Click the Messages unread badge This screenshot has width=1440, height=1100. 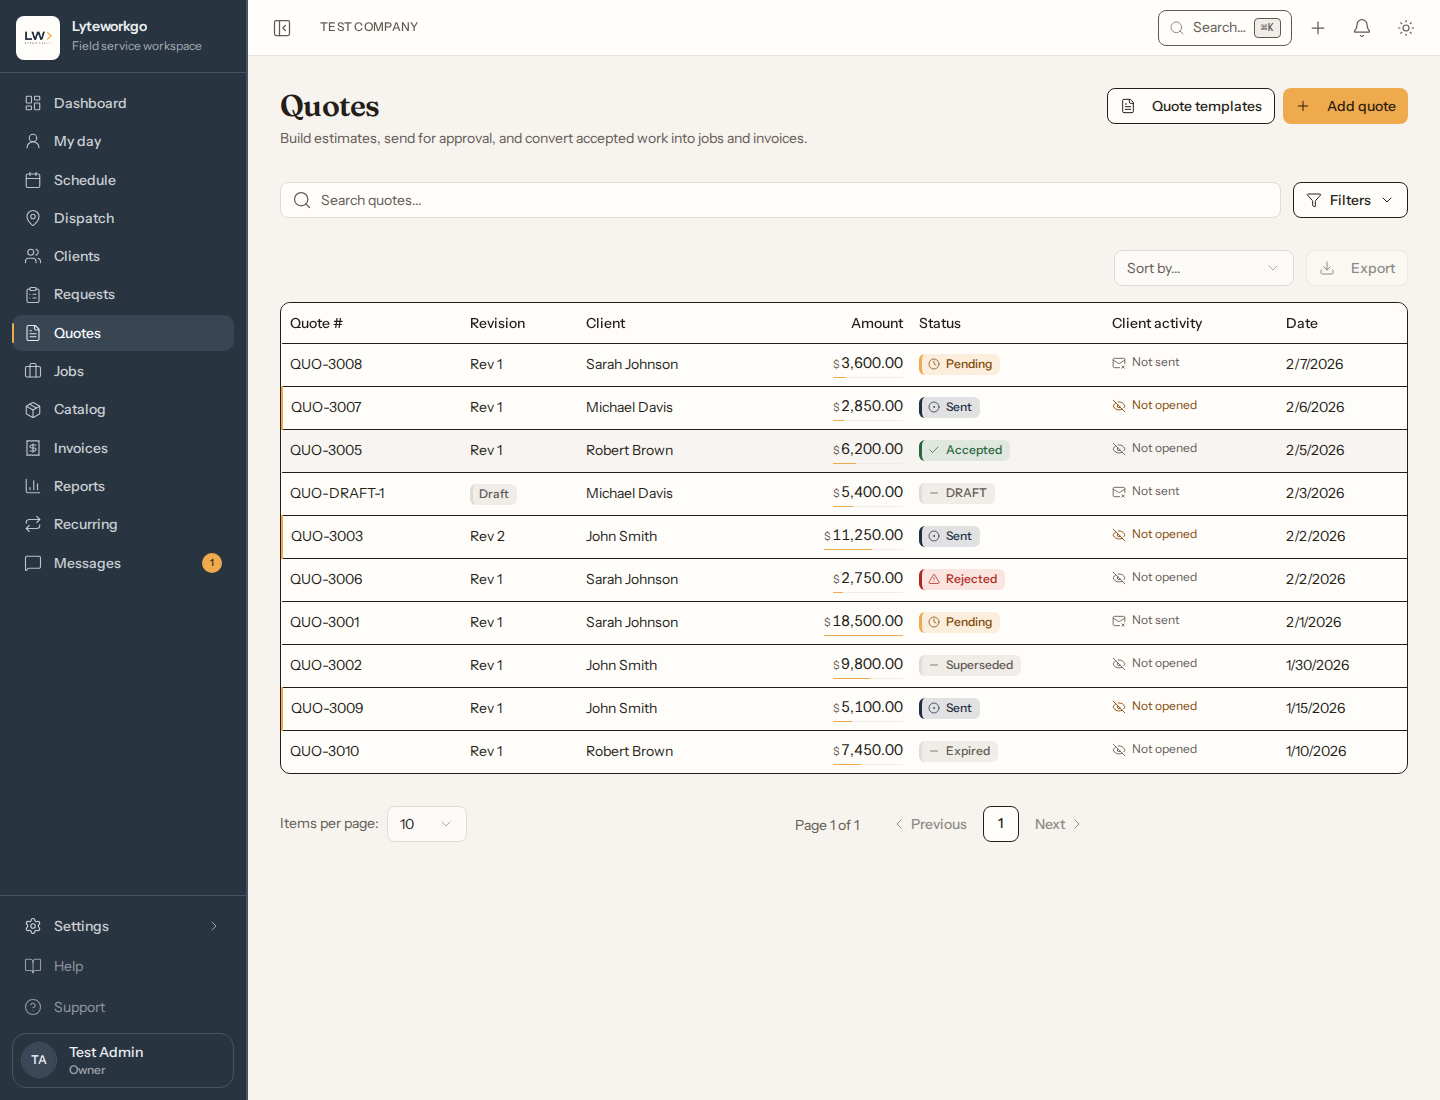pos(212,563)
